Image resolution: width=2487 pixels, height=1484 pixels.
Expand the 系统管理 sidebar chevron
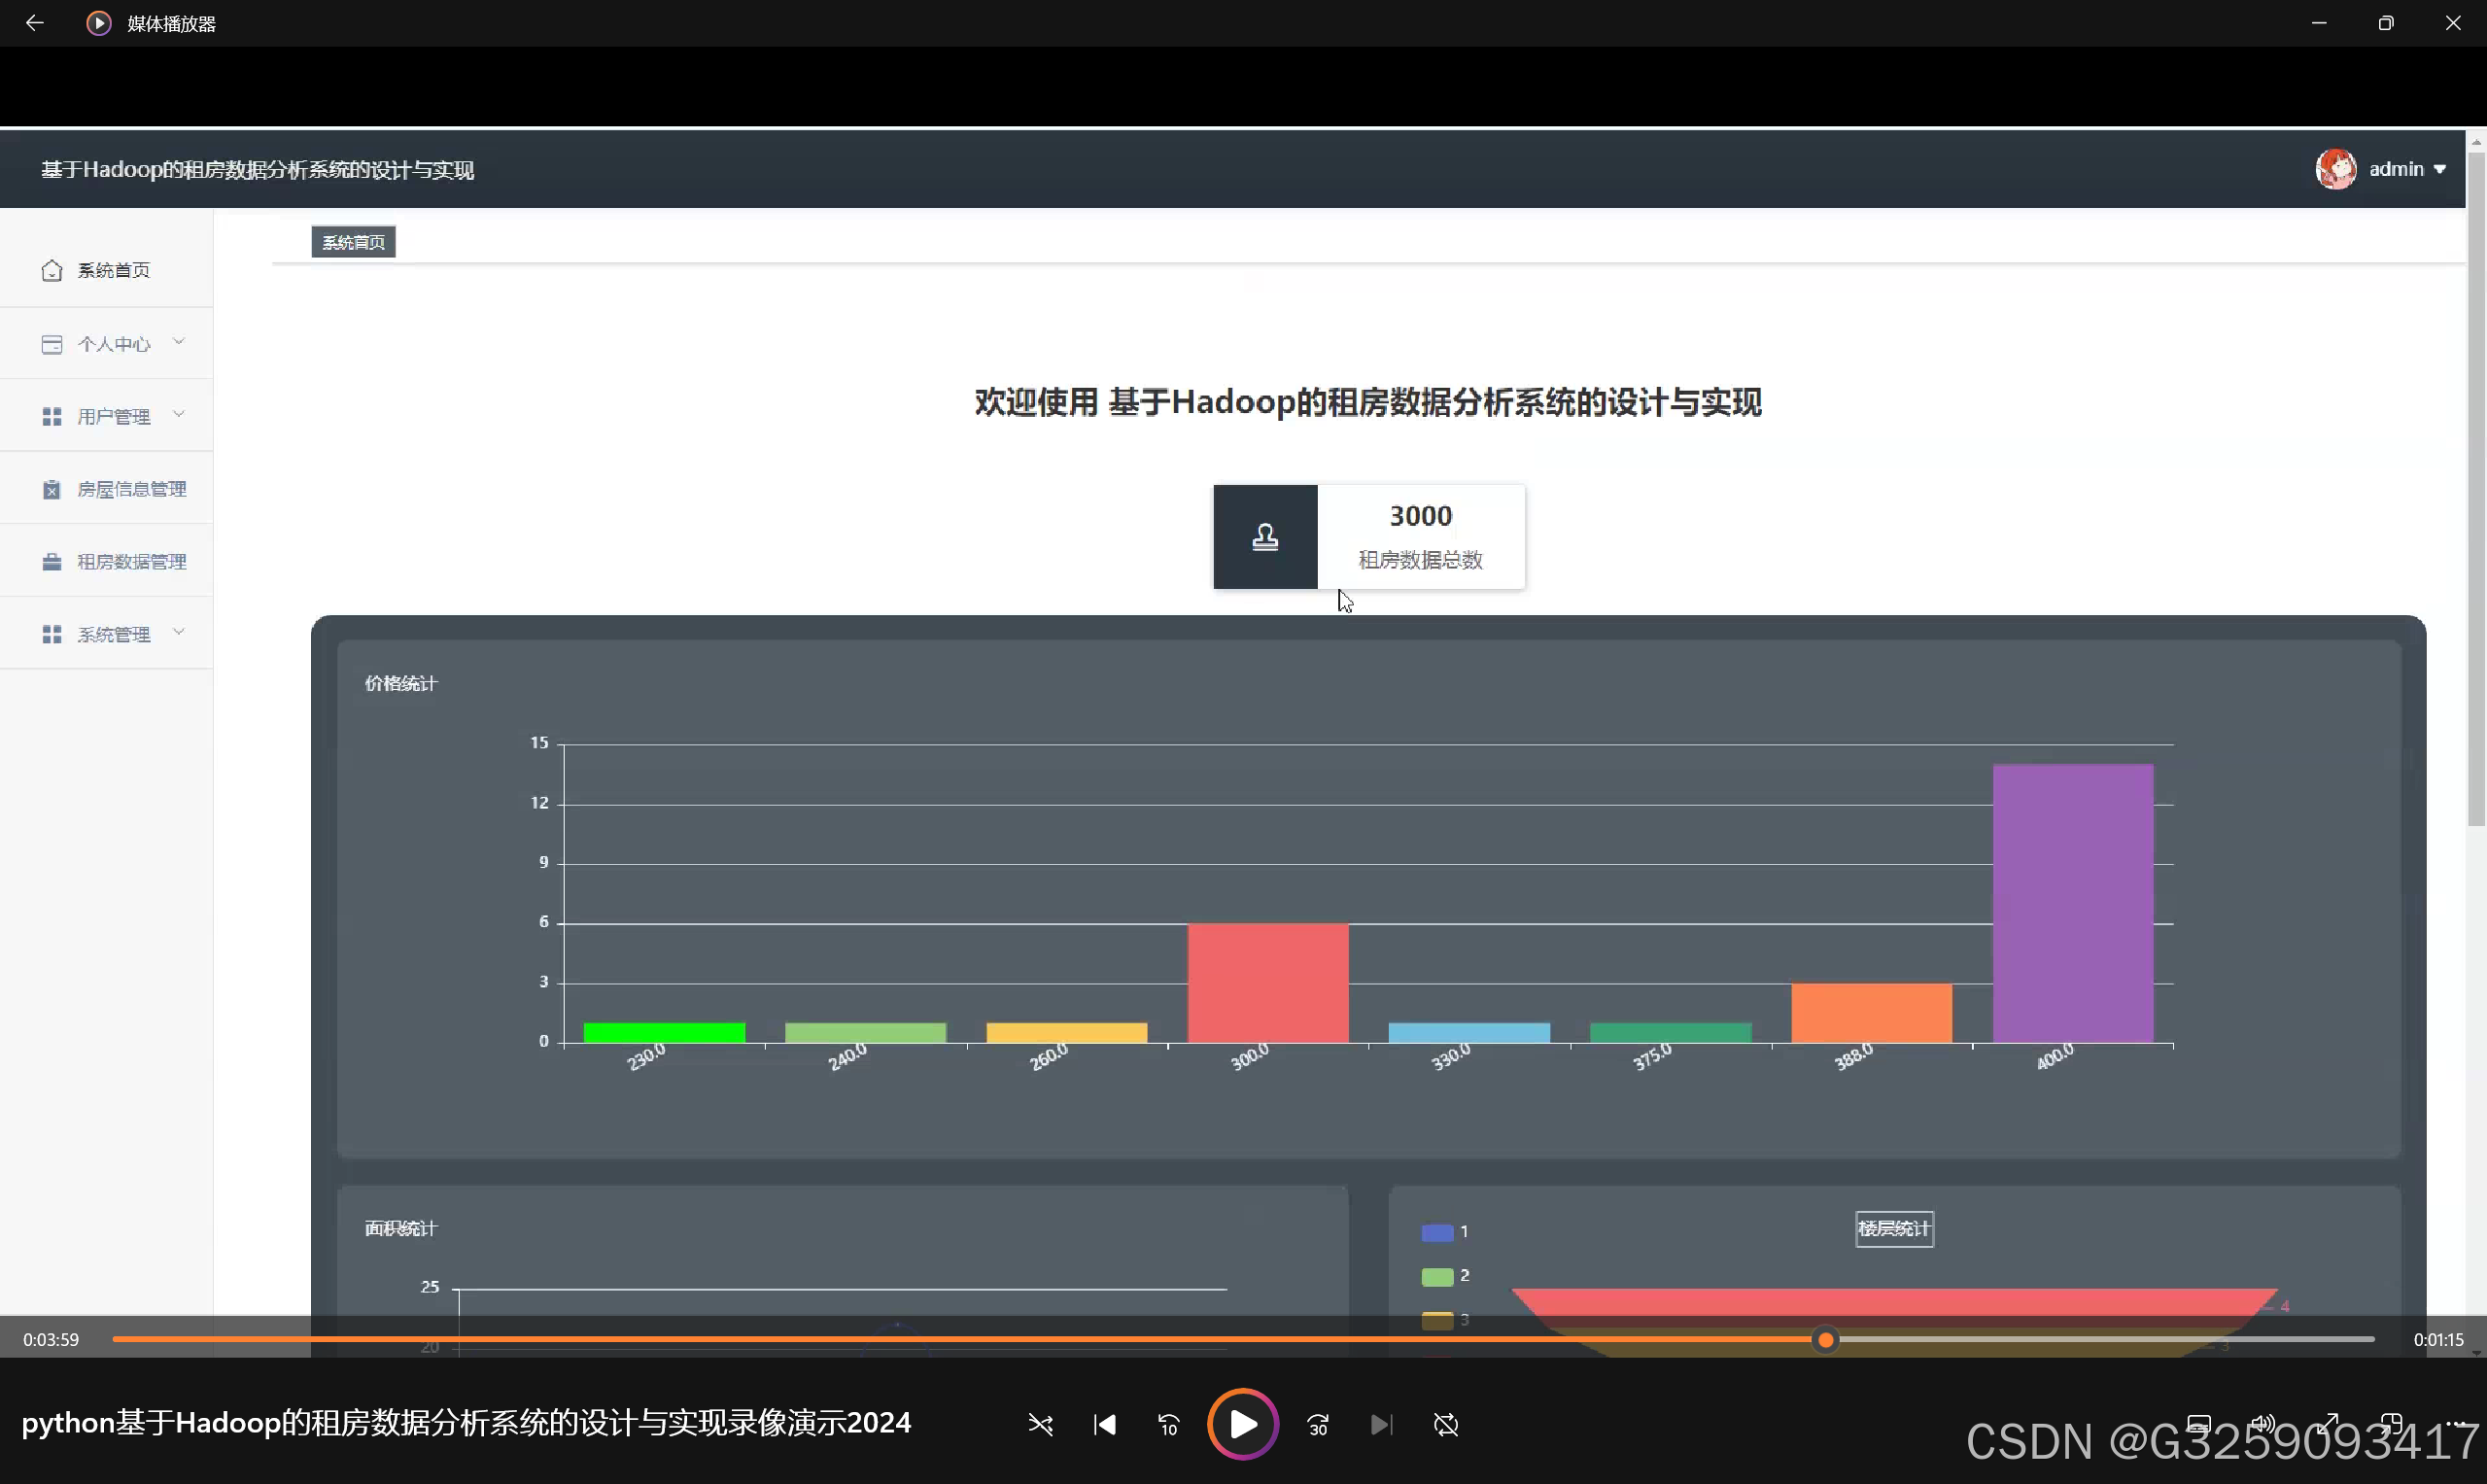coord(179,632)
